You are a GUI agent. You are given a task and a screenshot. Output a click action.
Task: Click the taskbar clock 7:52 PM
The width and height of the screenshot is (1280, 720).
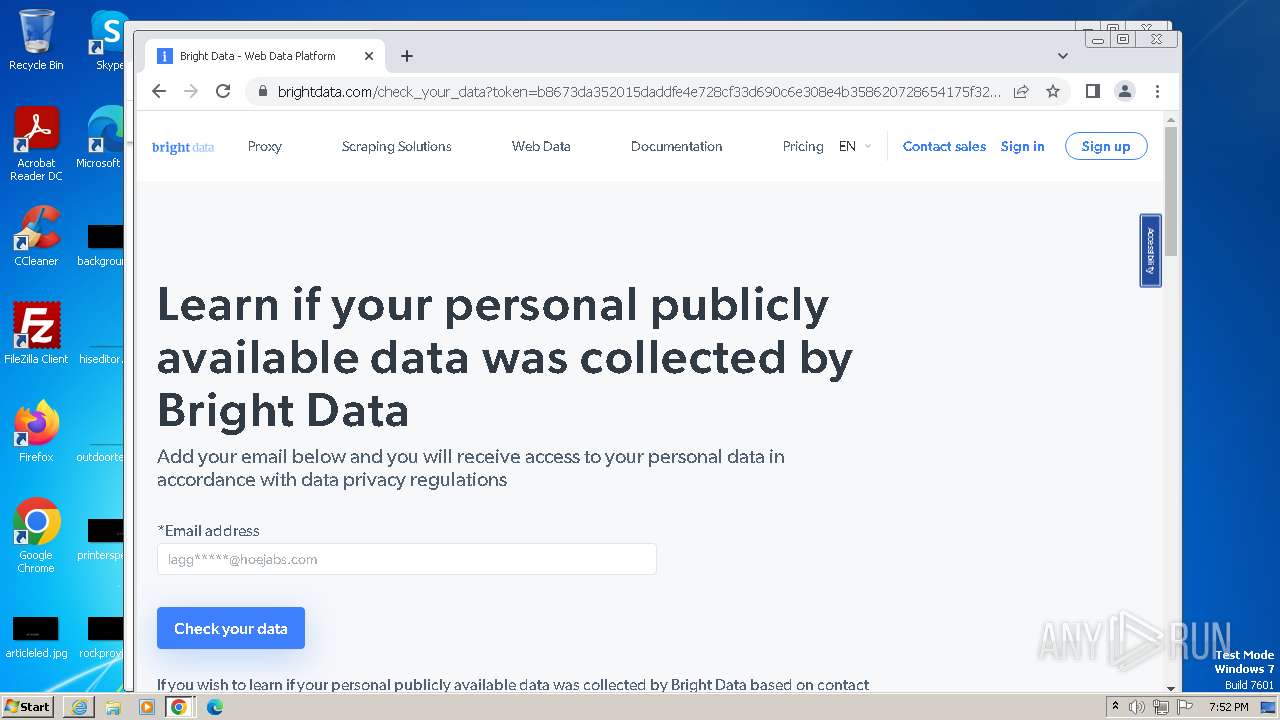pyautogui.click(x=1228, y=707)
